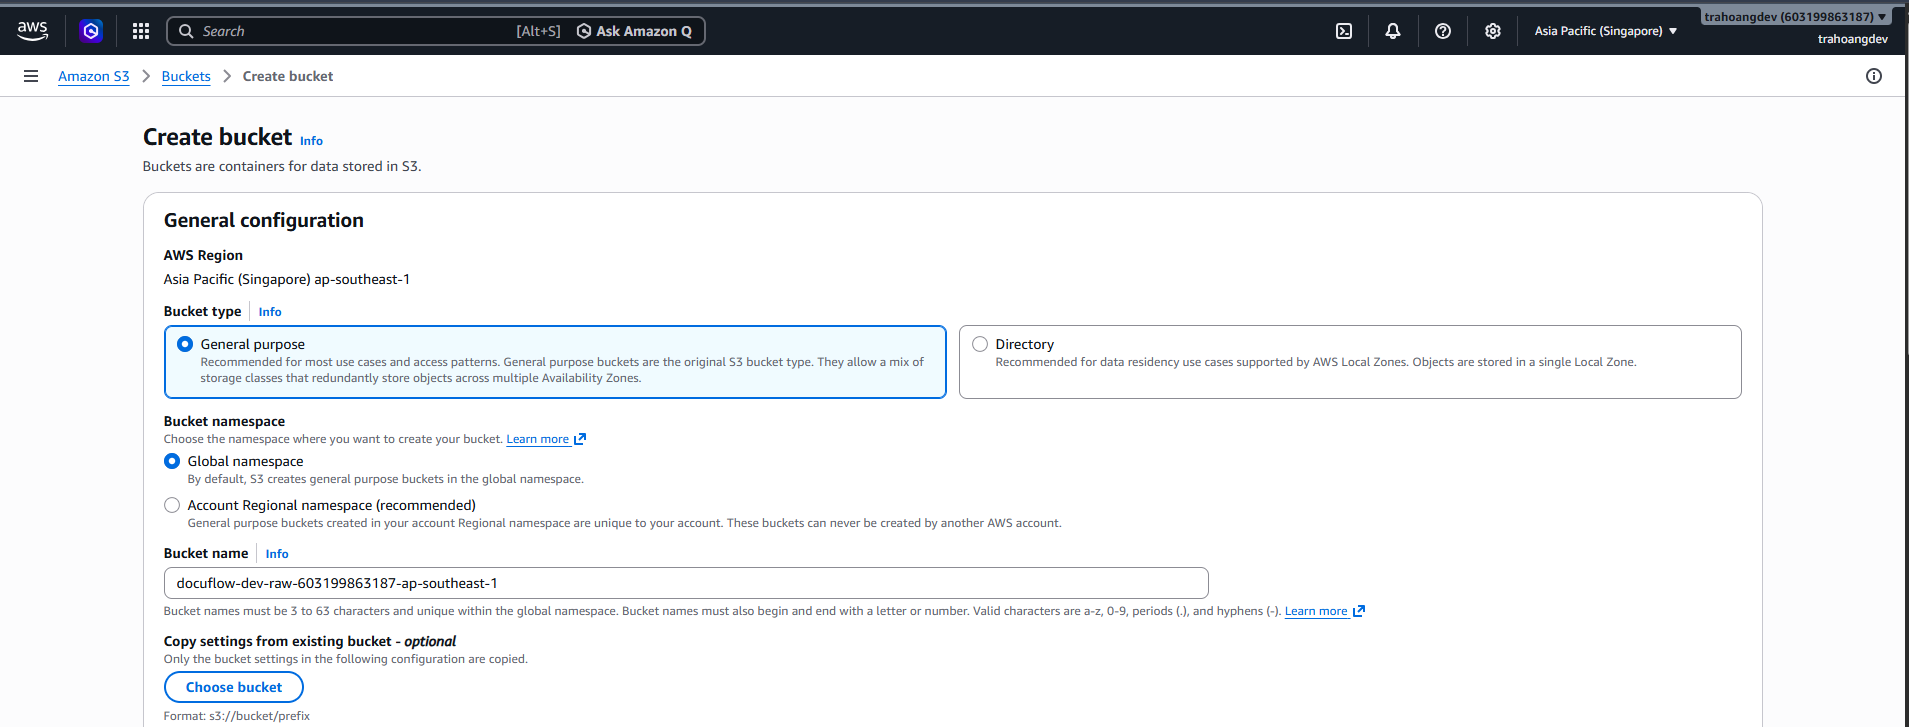Click the Choose bucket button
Screen dimensions: 1909x727
pos(234,687)
